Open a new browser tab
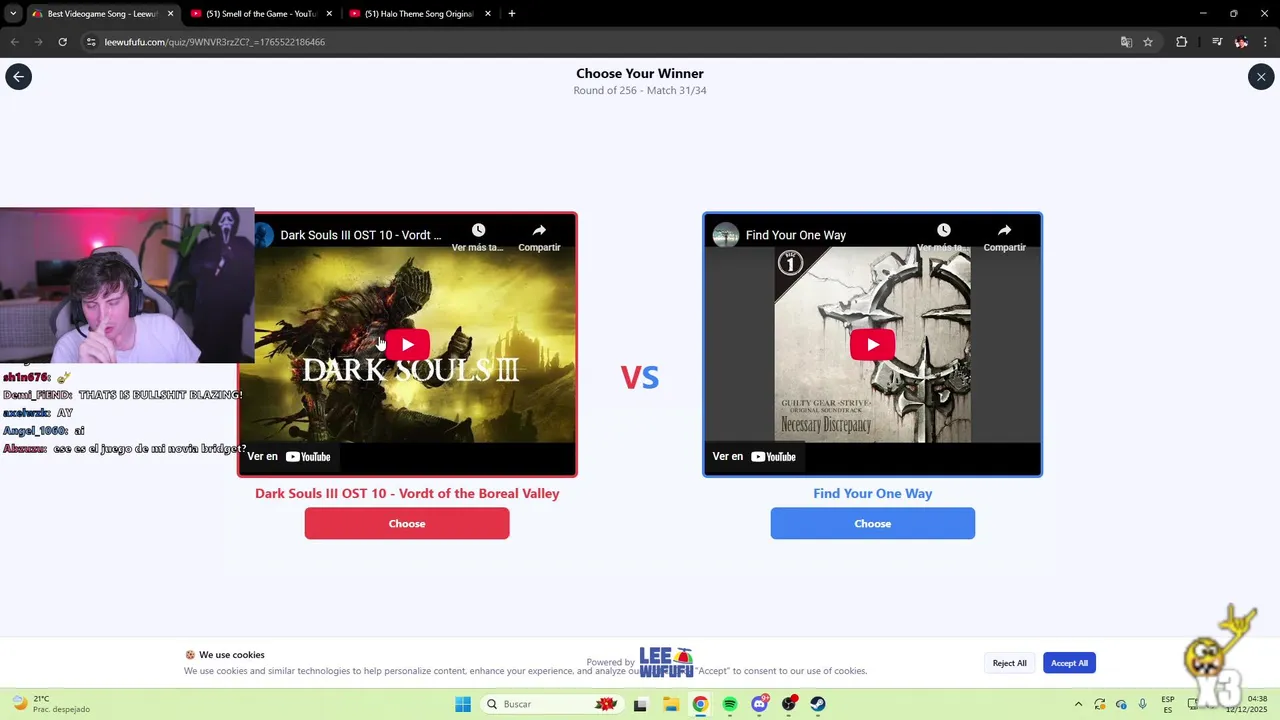The width and height of the screenshot is (1280, 720). pos(512,14)
